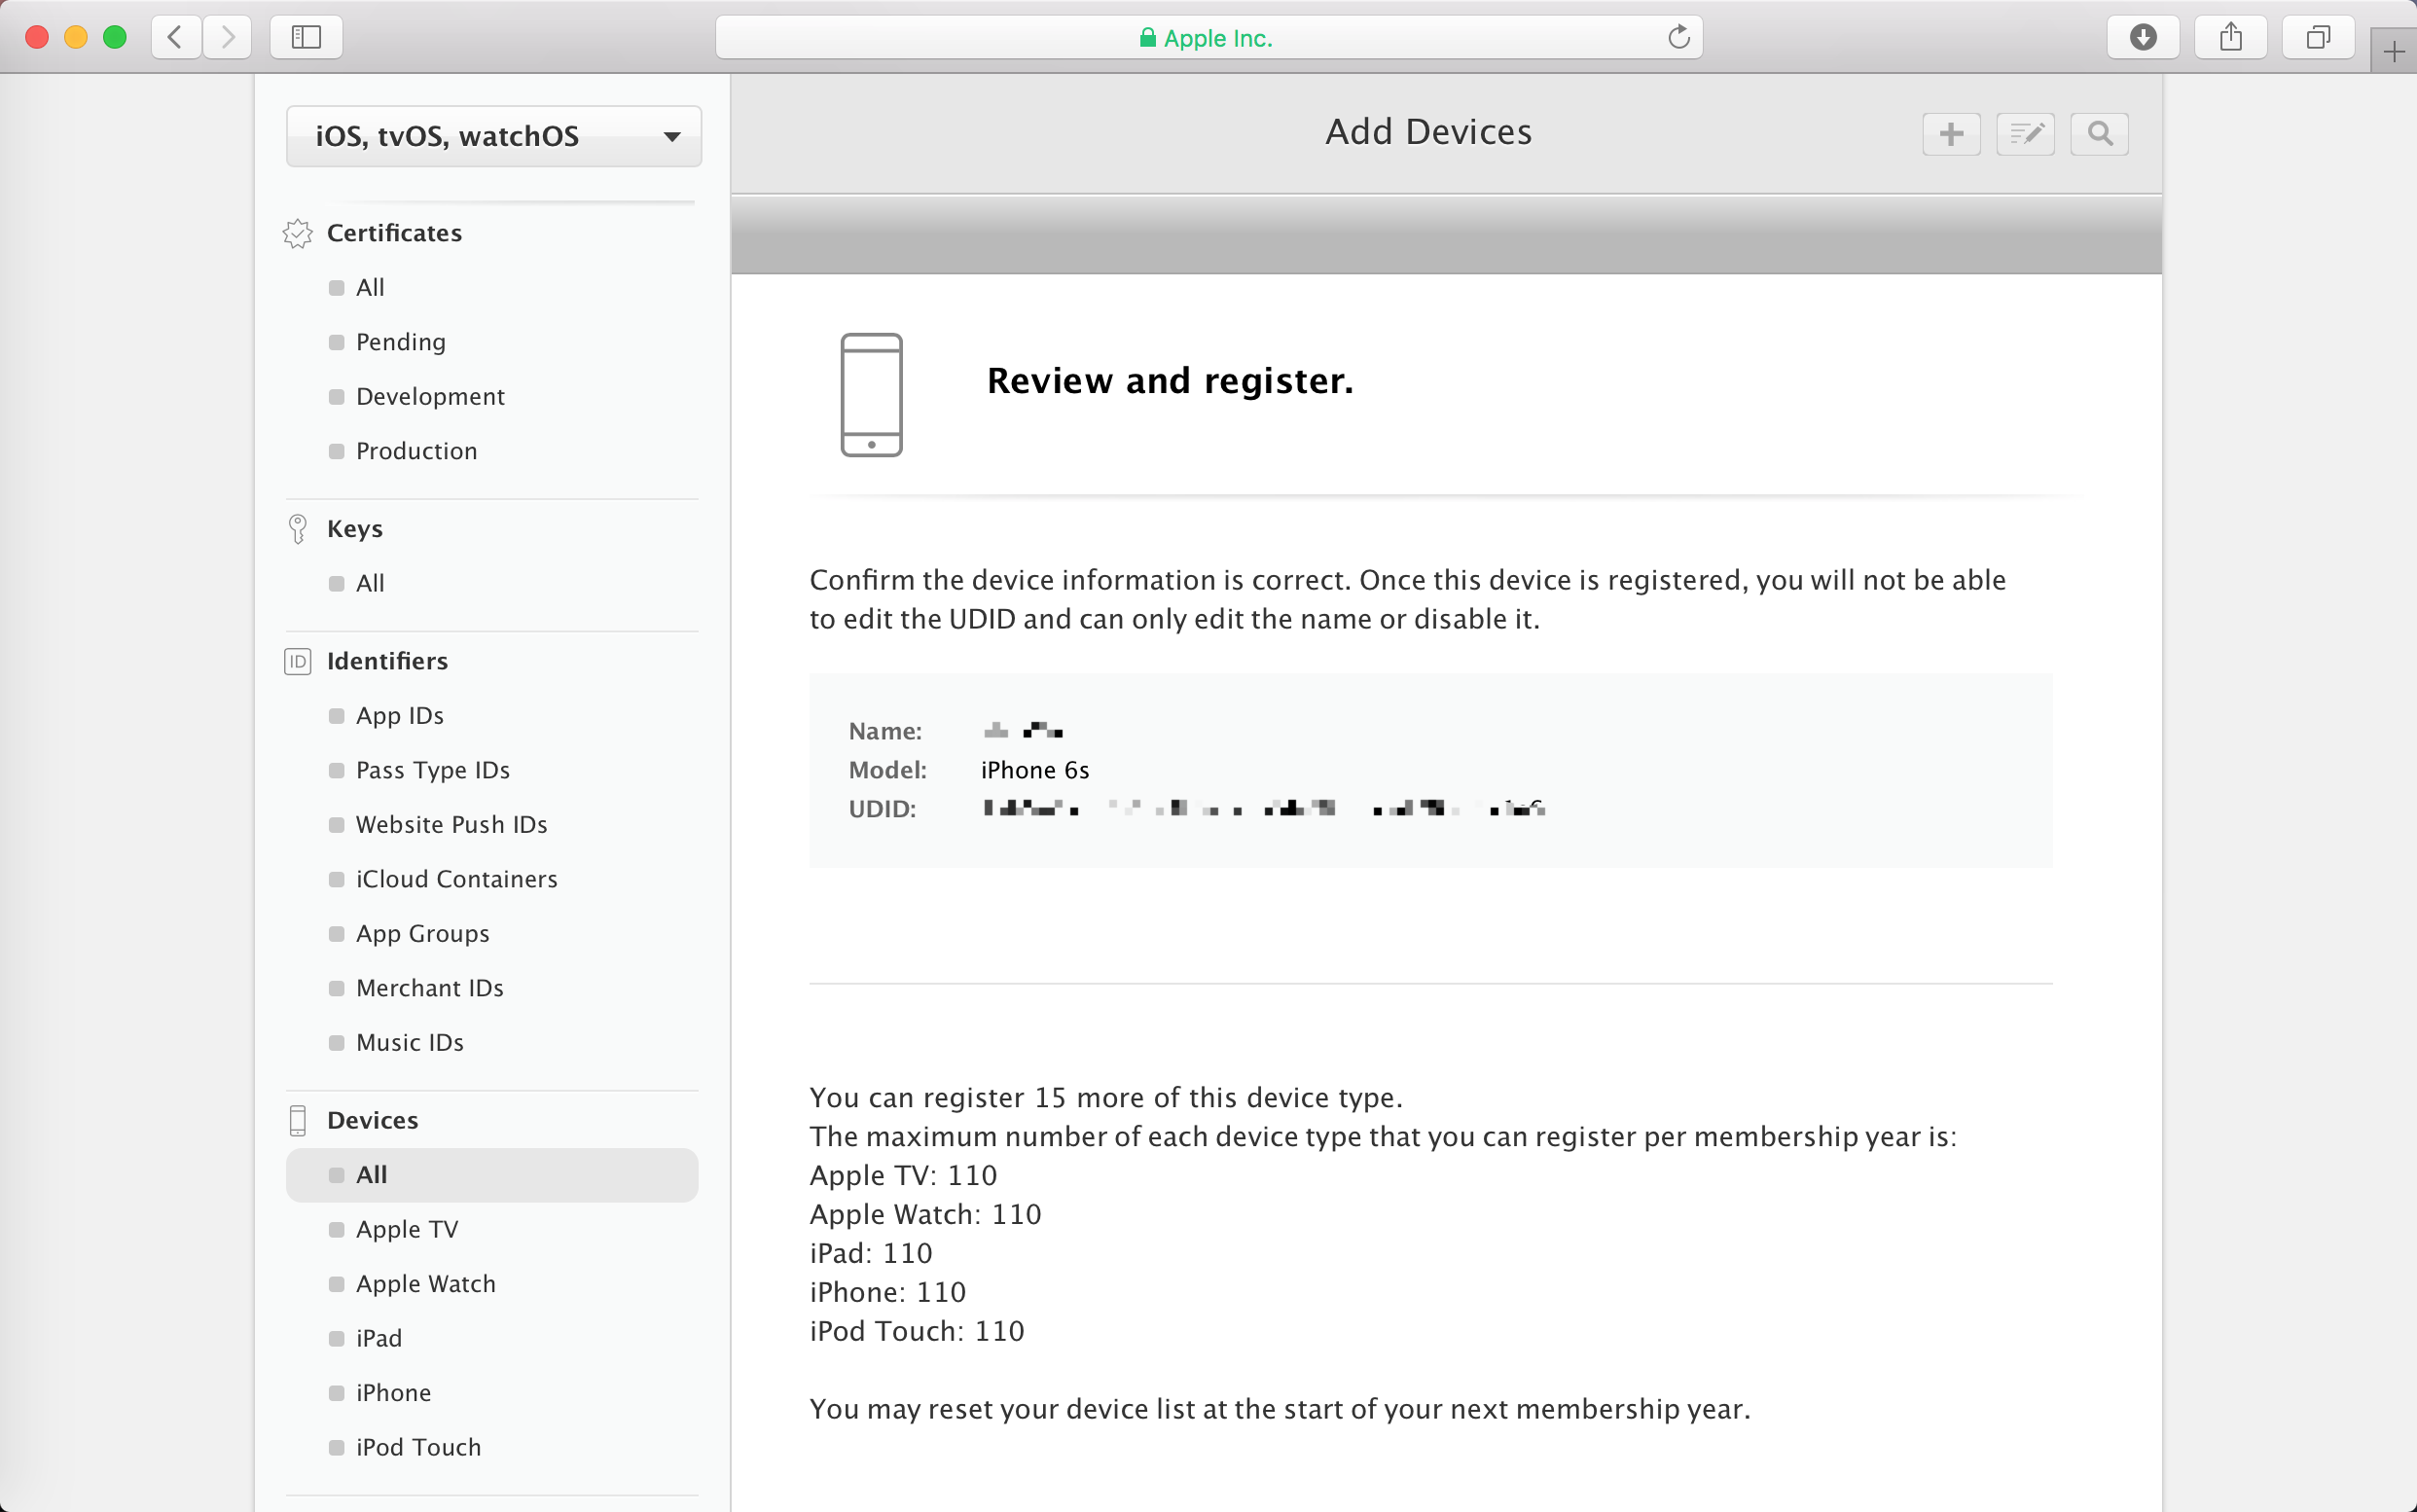Open the Safari share button
Image resolution: width=2417 pixels, height=1512 pixels.
(x=2230, y=38)
